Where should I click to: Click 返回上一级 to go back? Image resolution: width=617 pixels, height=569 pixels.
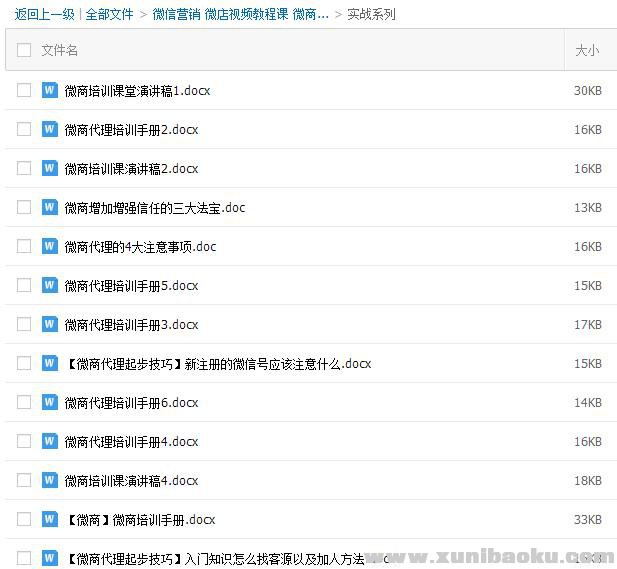click(44, 14)
